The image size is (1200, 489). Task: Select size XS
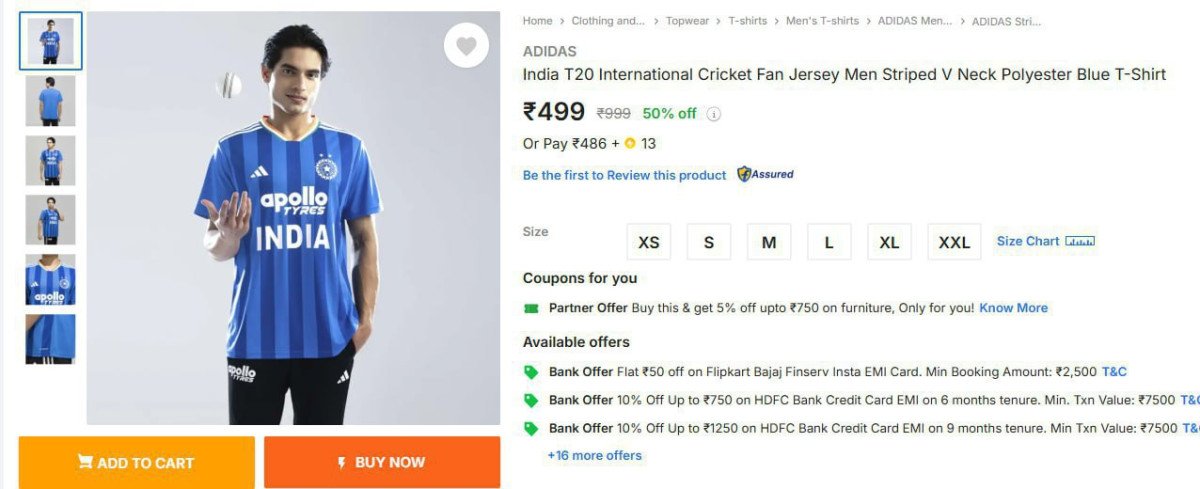649,242
